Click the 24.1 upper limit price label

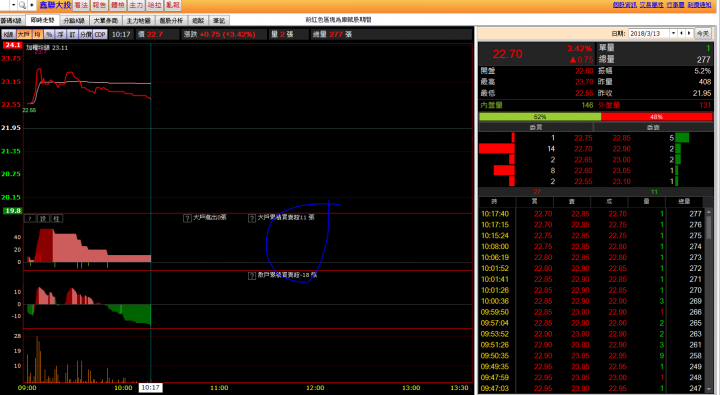[x=12, y=45]
